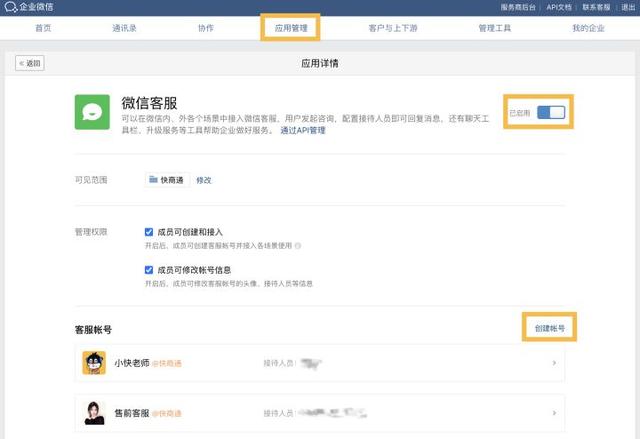Click the 返回 back button
The width and height of the screenshot is (640, 439).
click(30, 63)
